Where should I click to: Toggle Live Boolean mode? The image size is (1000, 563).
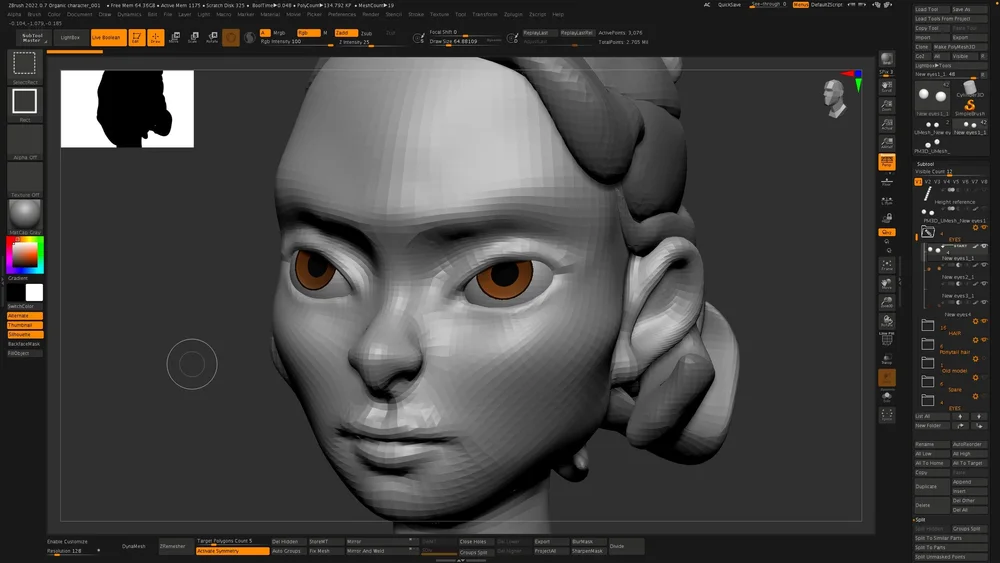108,38
